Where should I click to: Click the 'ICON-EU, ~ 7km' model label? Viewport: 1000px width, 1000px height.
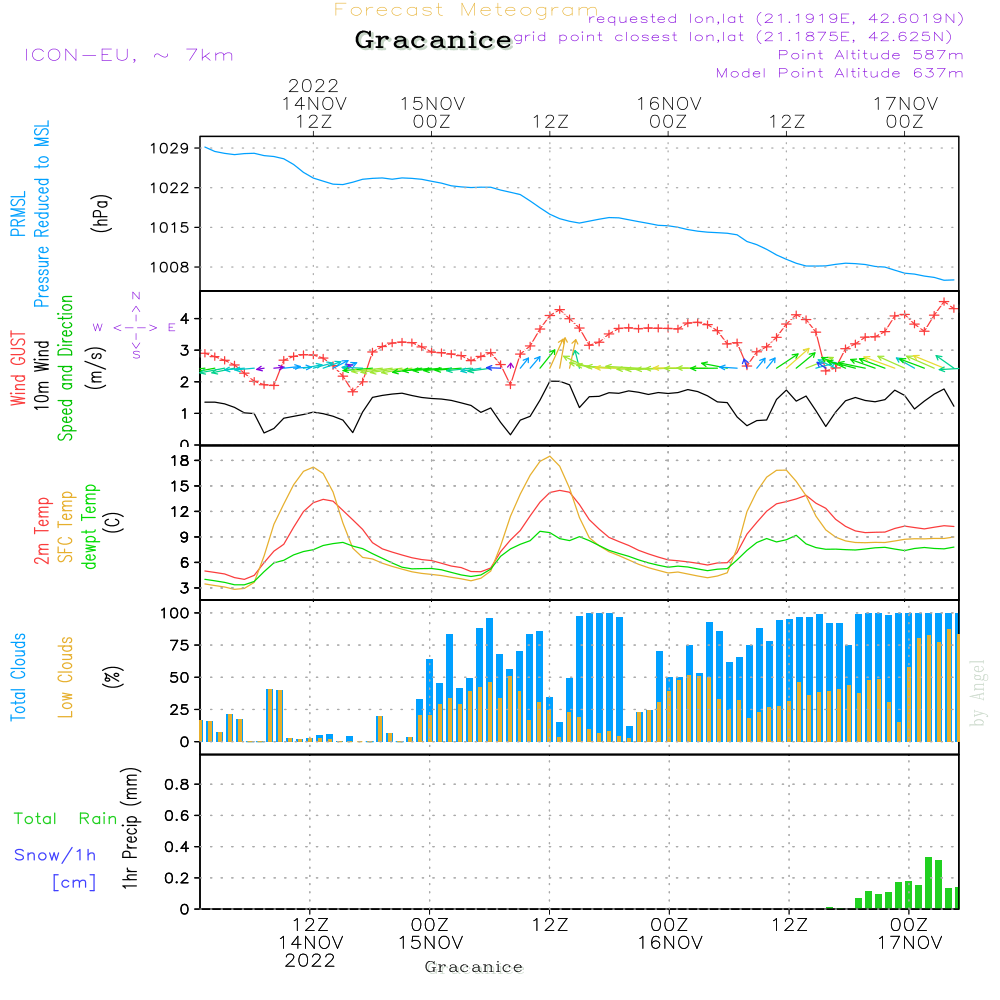pyautogui.click(x=129, y=55)
